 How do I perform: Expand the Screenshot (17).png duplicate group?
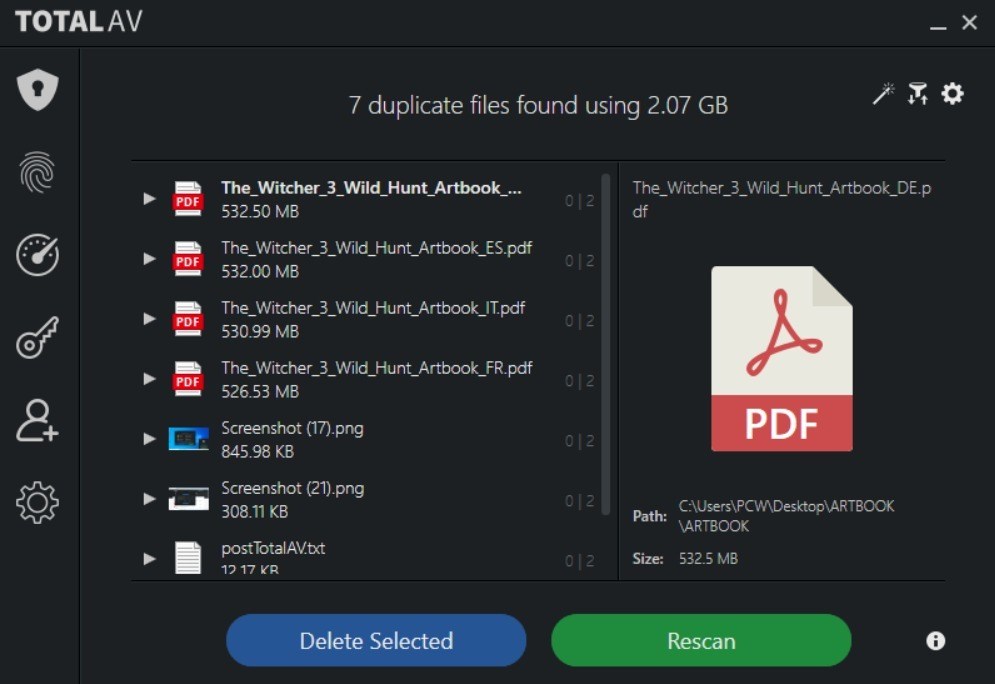point(149,439)
